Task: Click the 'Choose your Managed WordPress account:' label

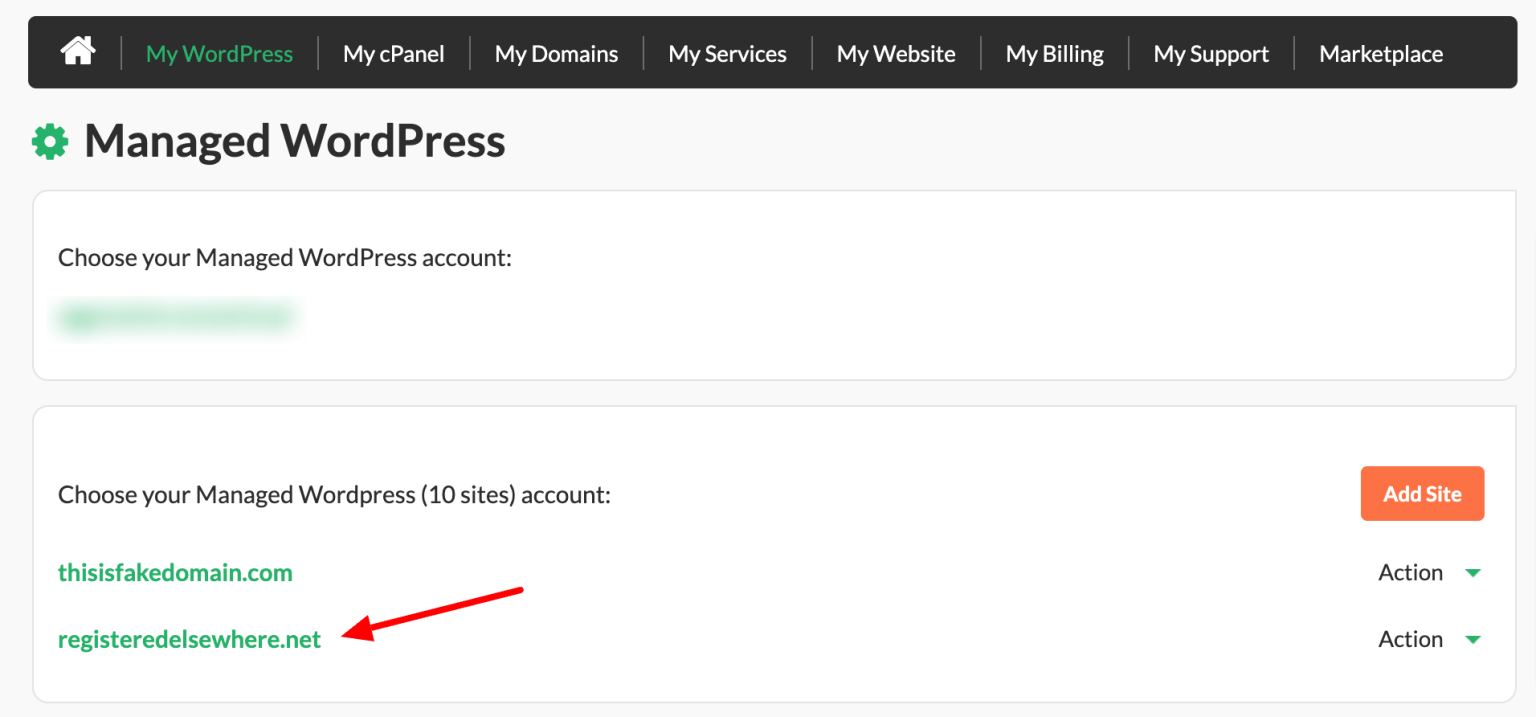Action: tap(285, 258)
